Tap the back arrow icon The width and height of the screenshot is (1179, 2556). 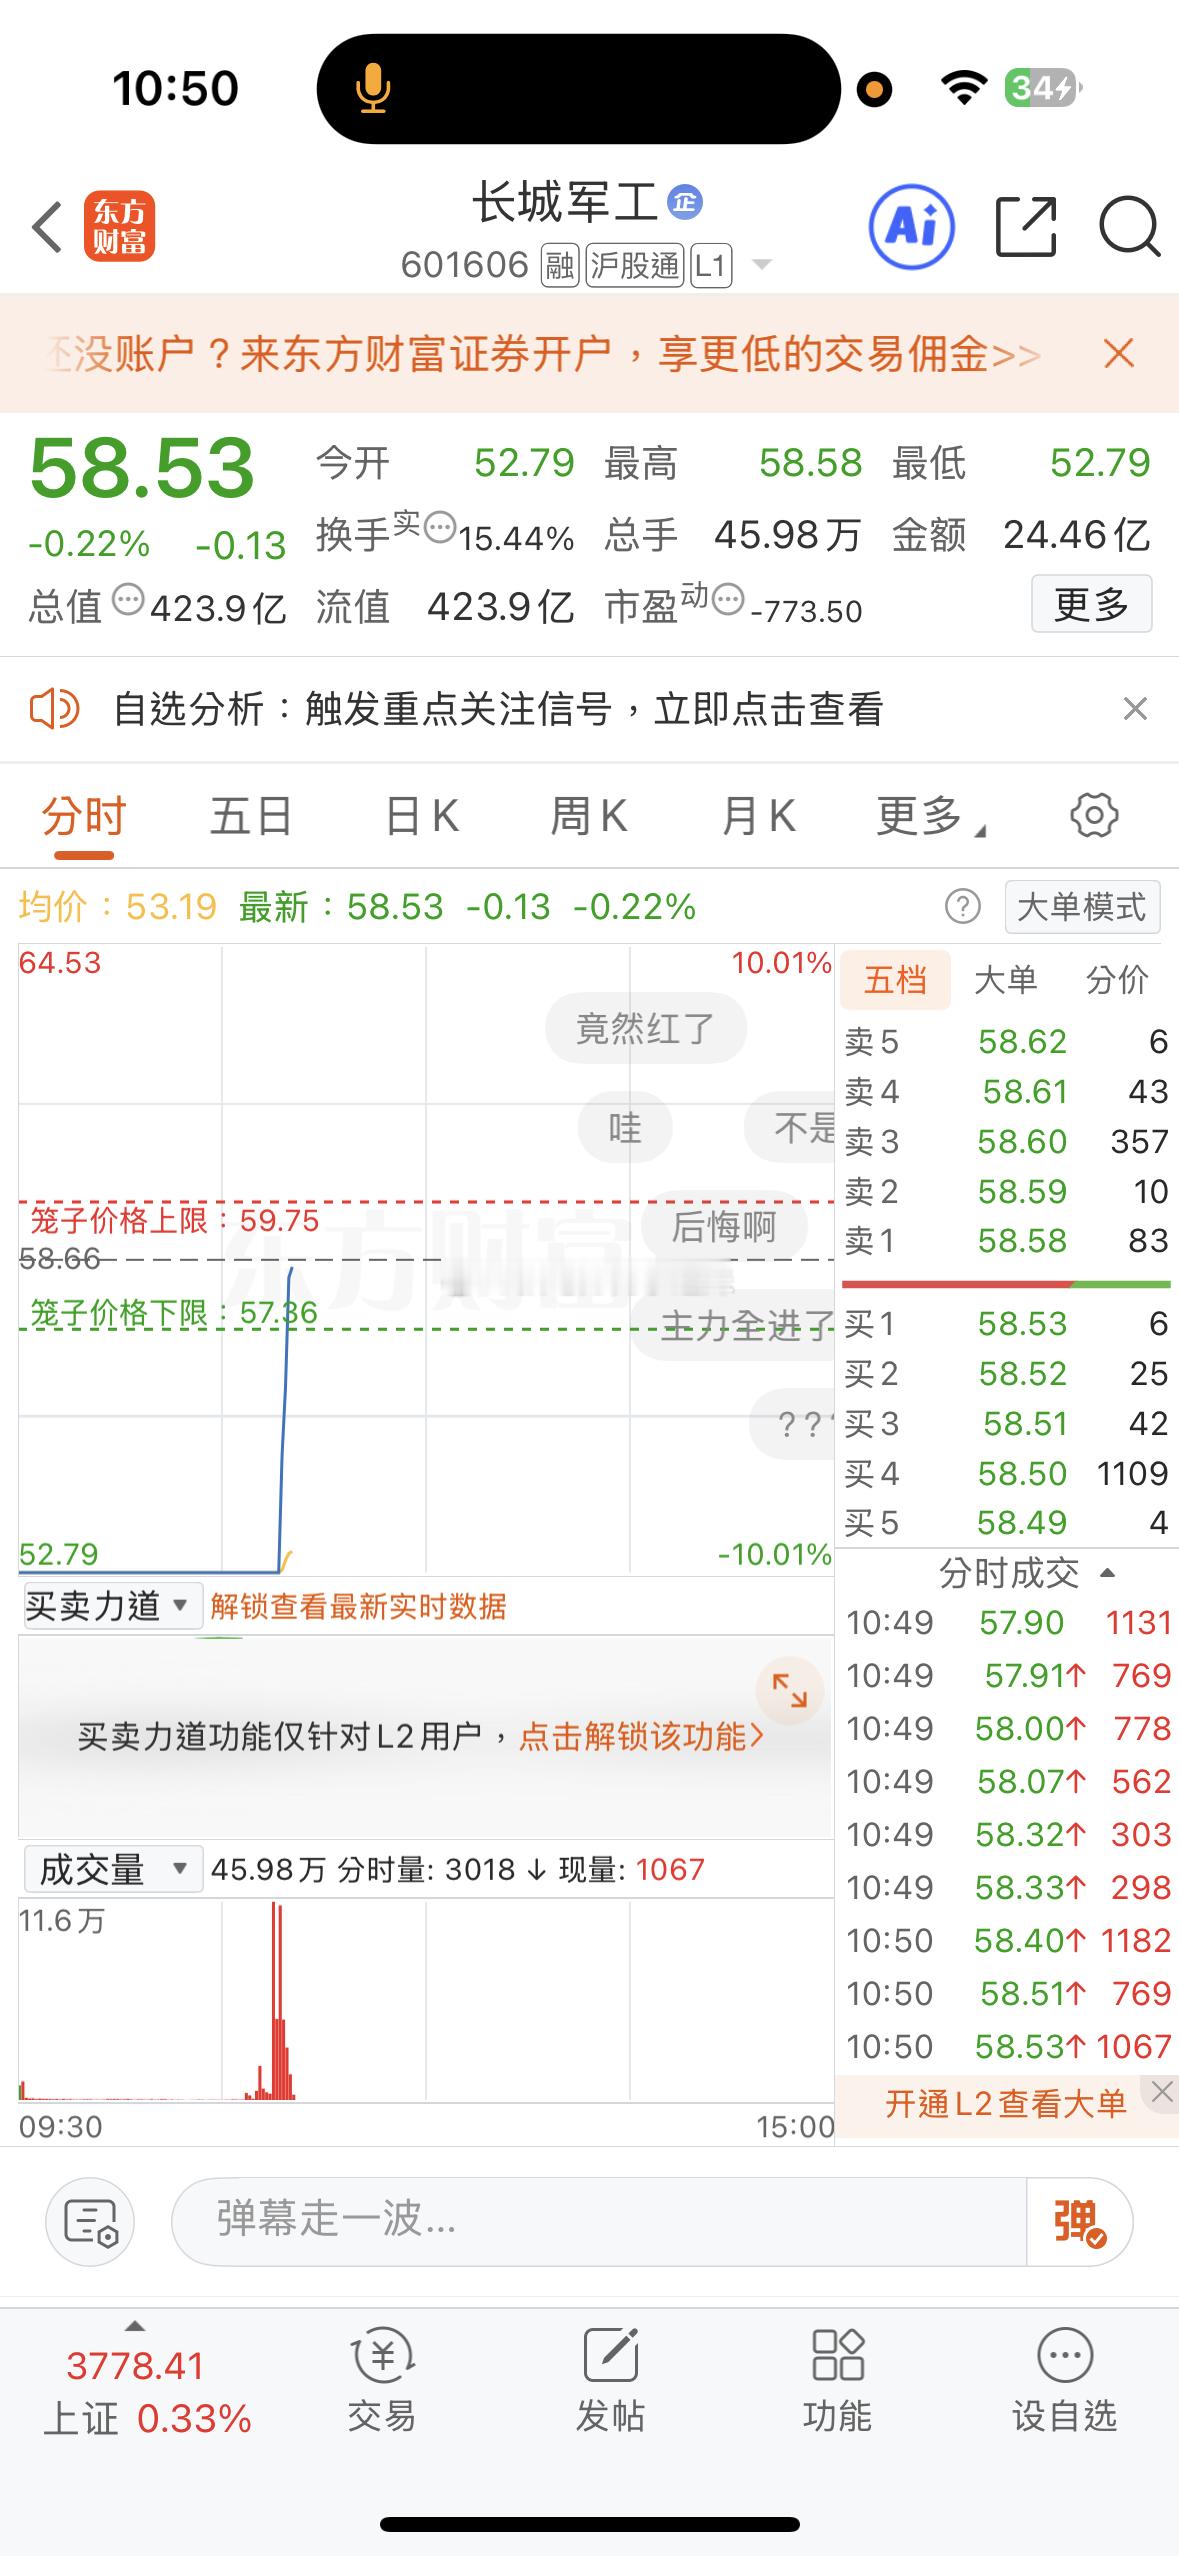point(47,227)
